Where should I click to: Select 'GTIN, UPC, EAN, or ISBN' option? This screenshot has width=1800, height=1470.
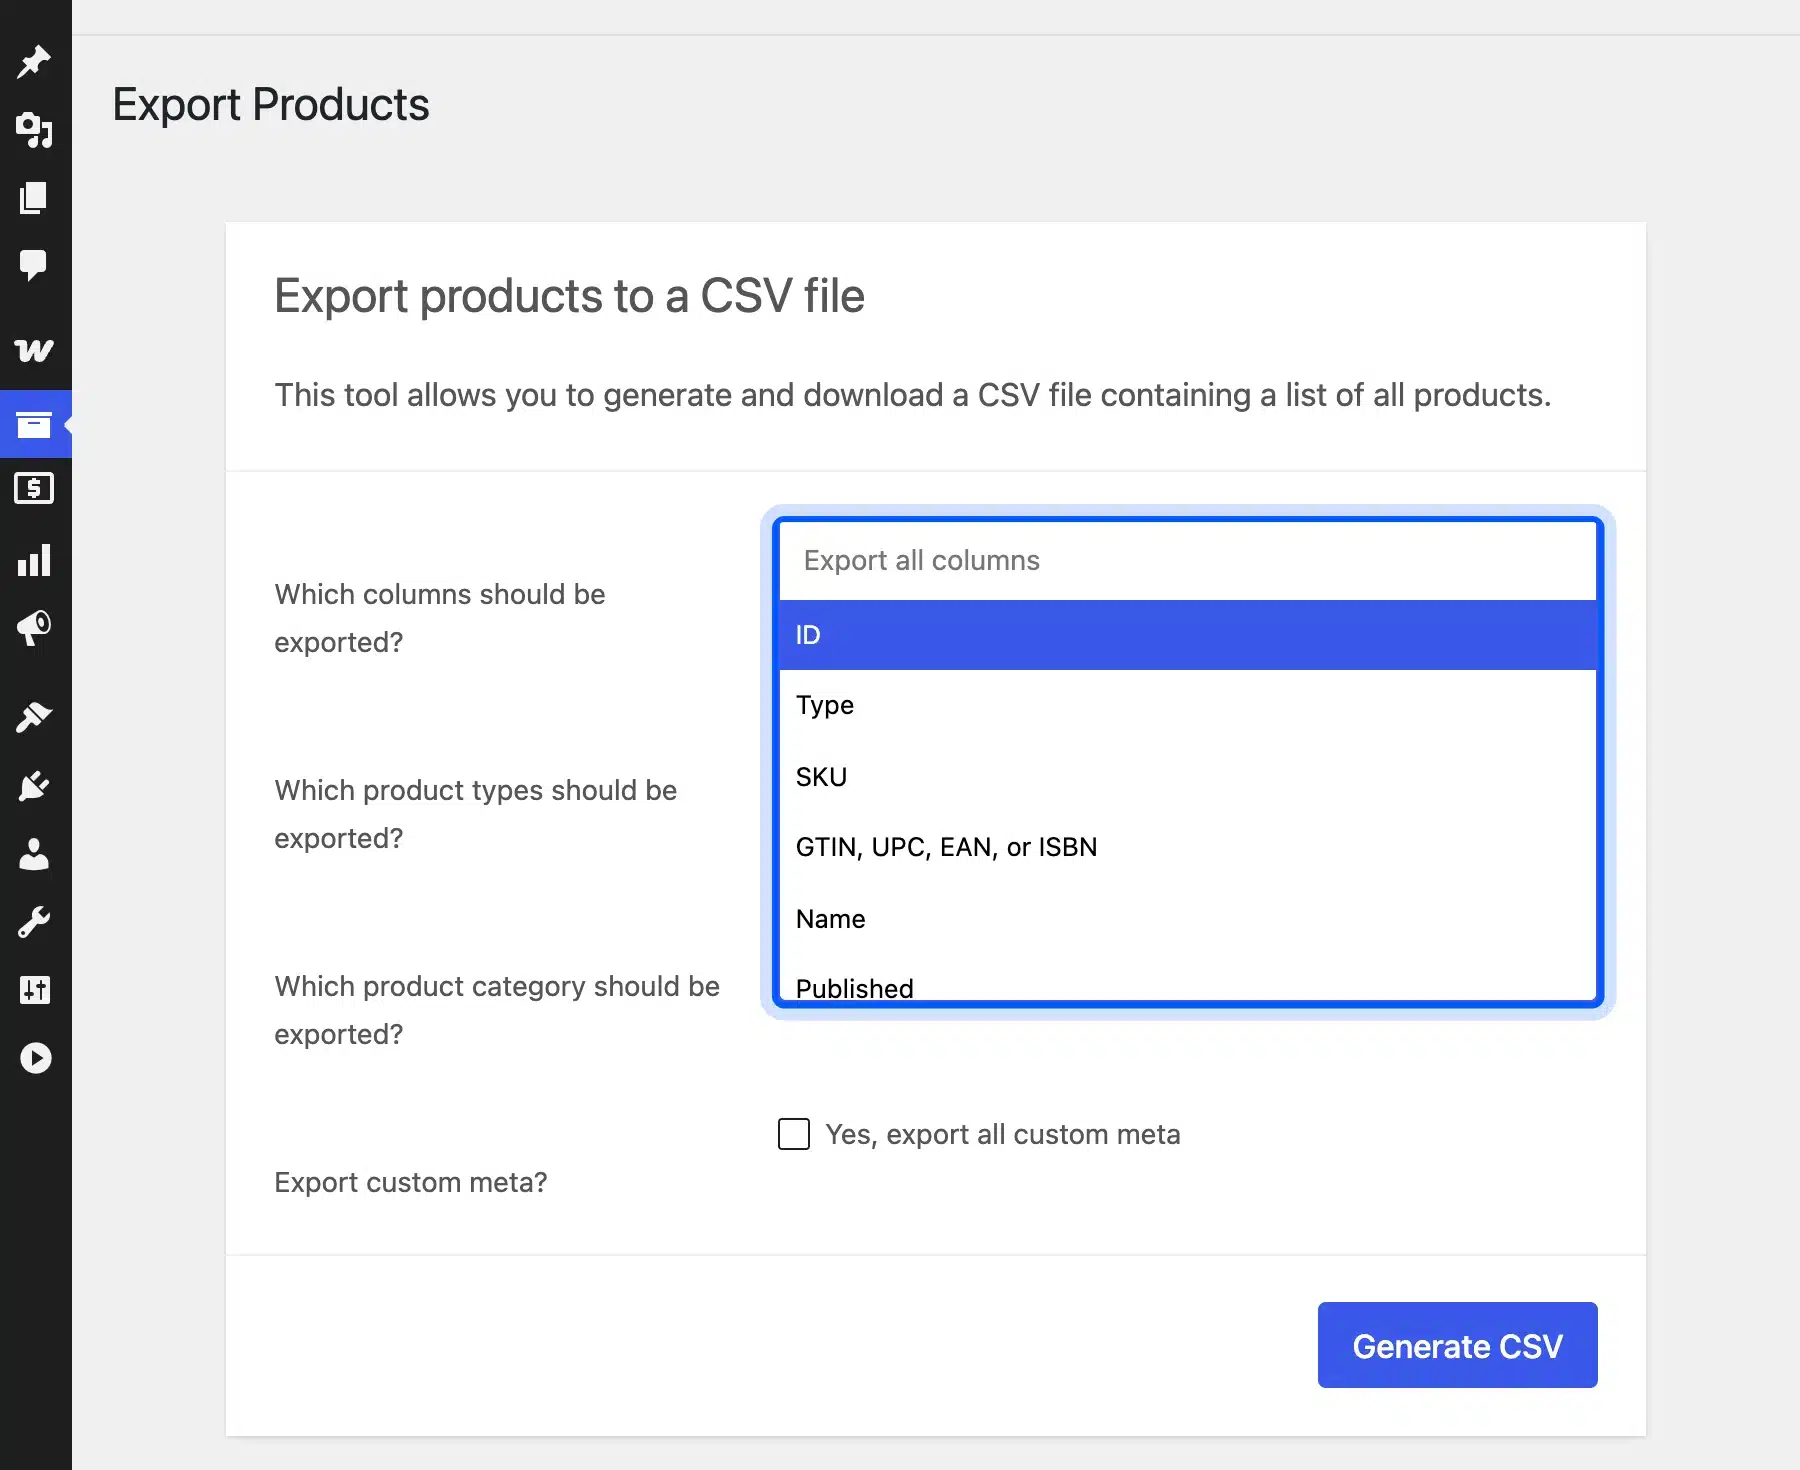click(1188, 847)
